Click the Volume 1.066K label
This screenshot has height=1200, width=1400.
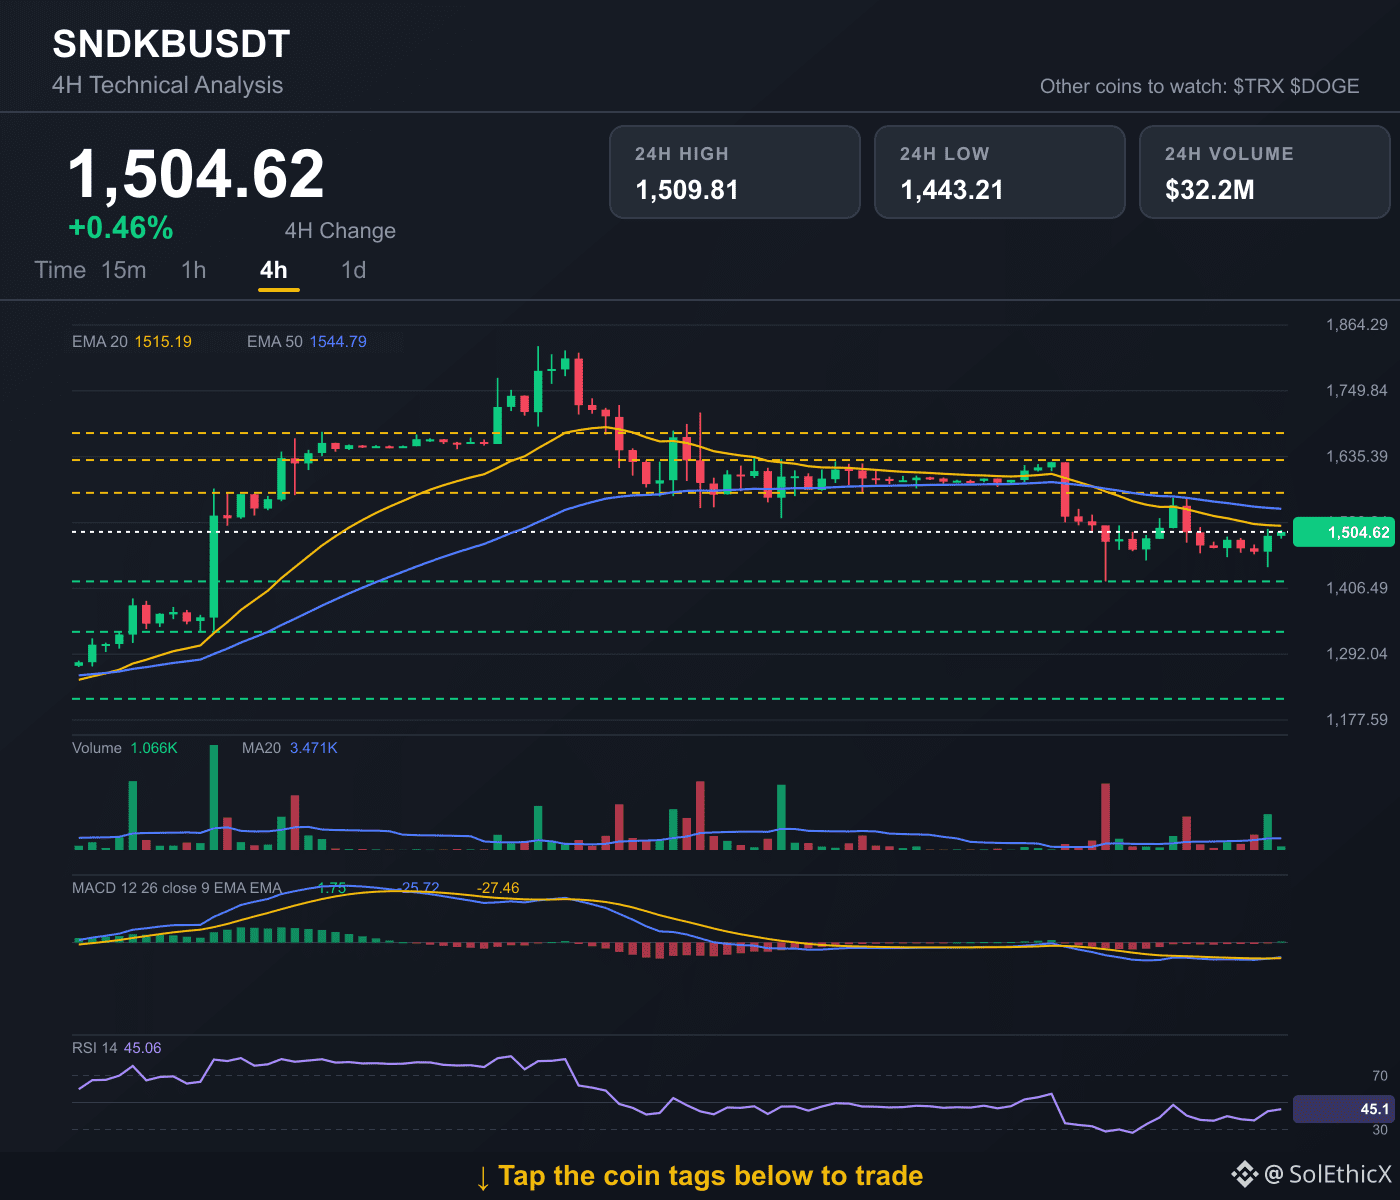coord(125,748)
